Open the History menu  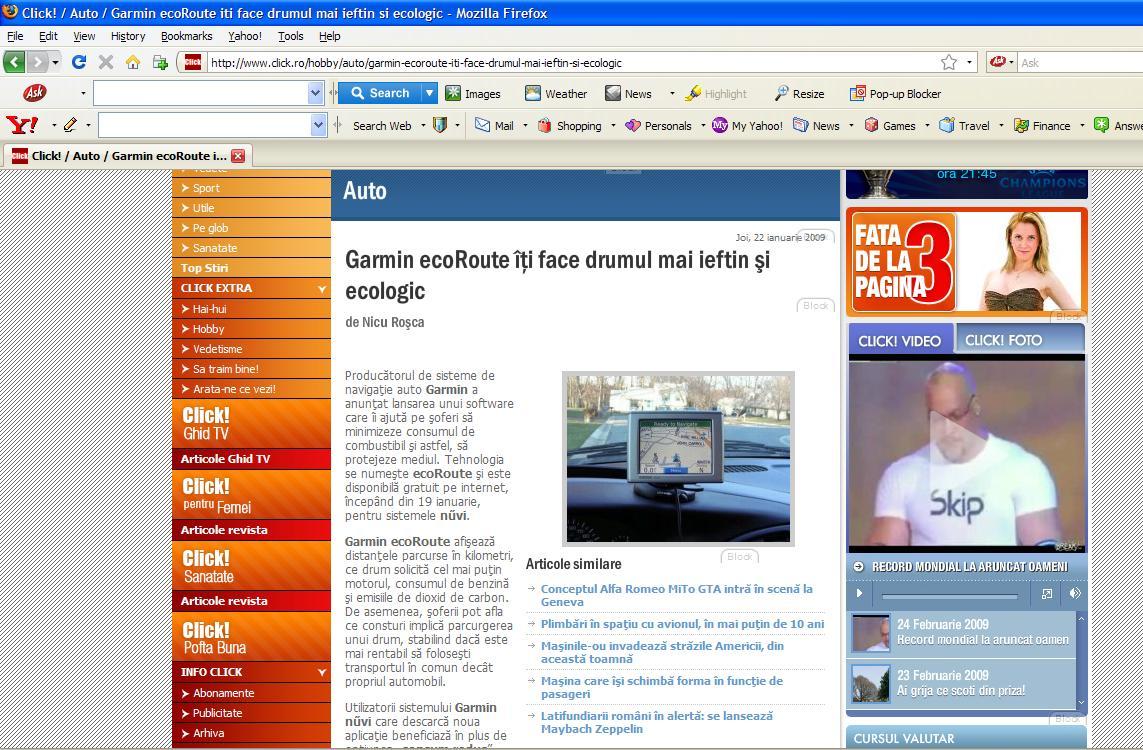point(128,36)
